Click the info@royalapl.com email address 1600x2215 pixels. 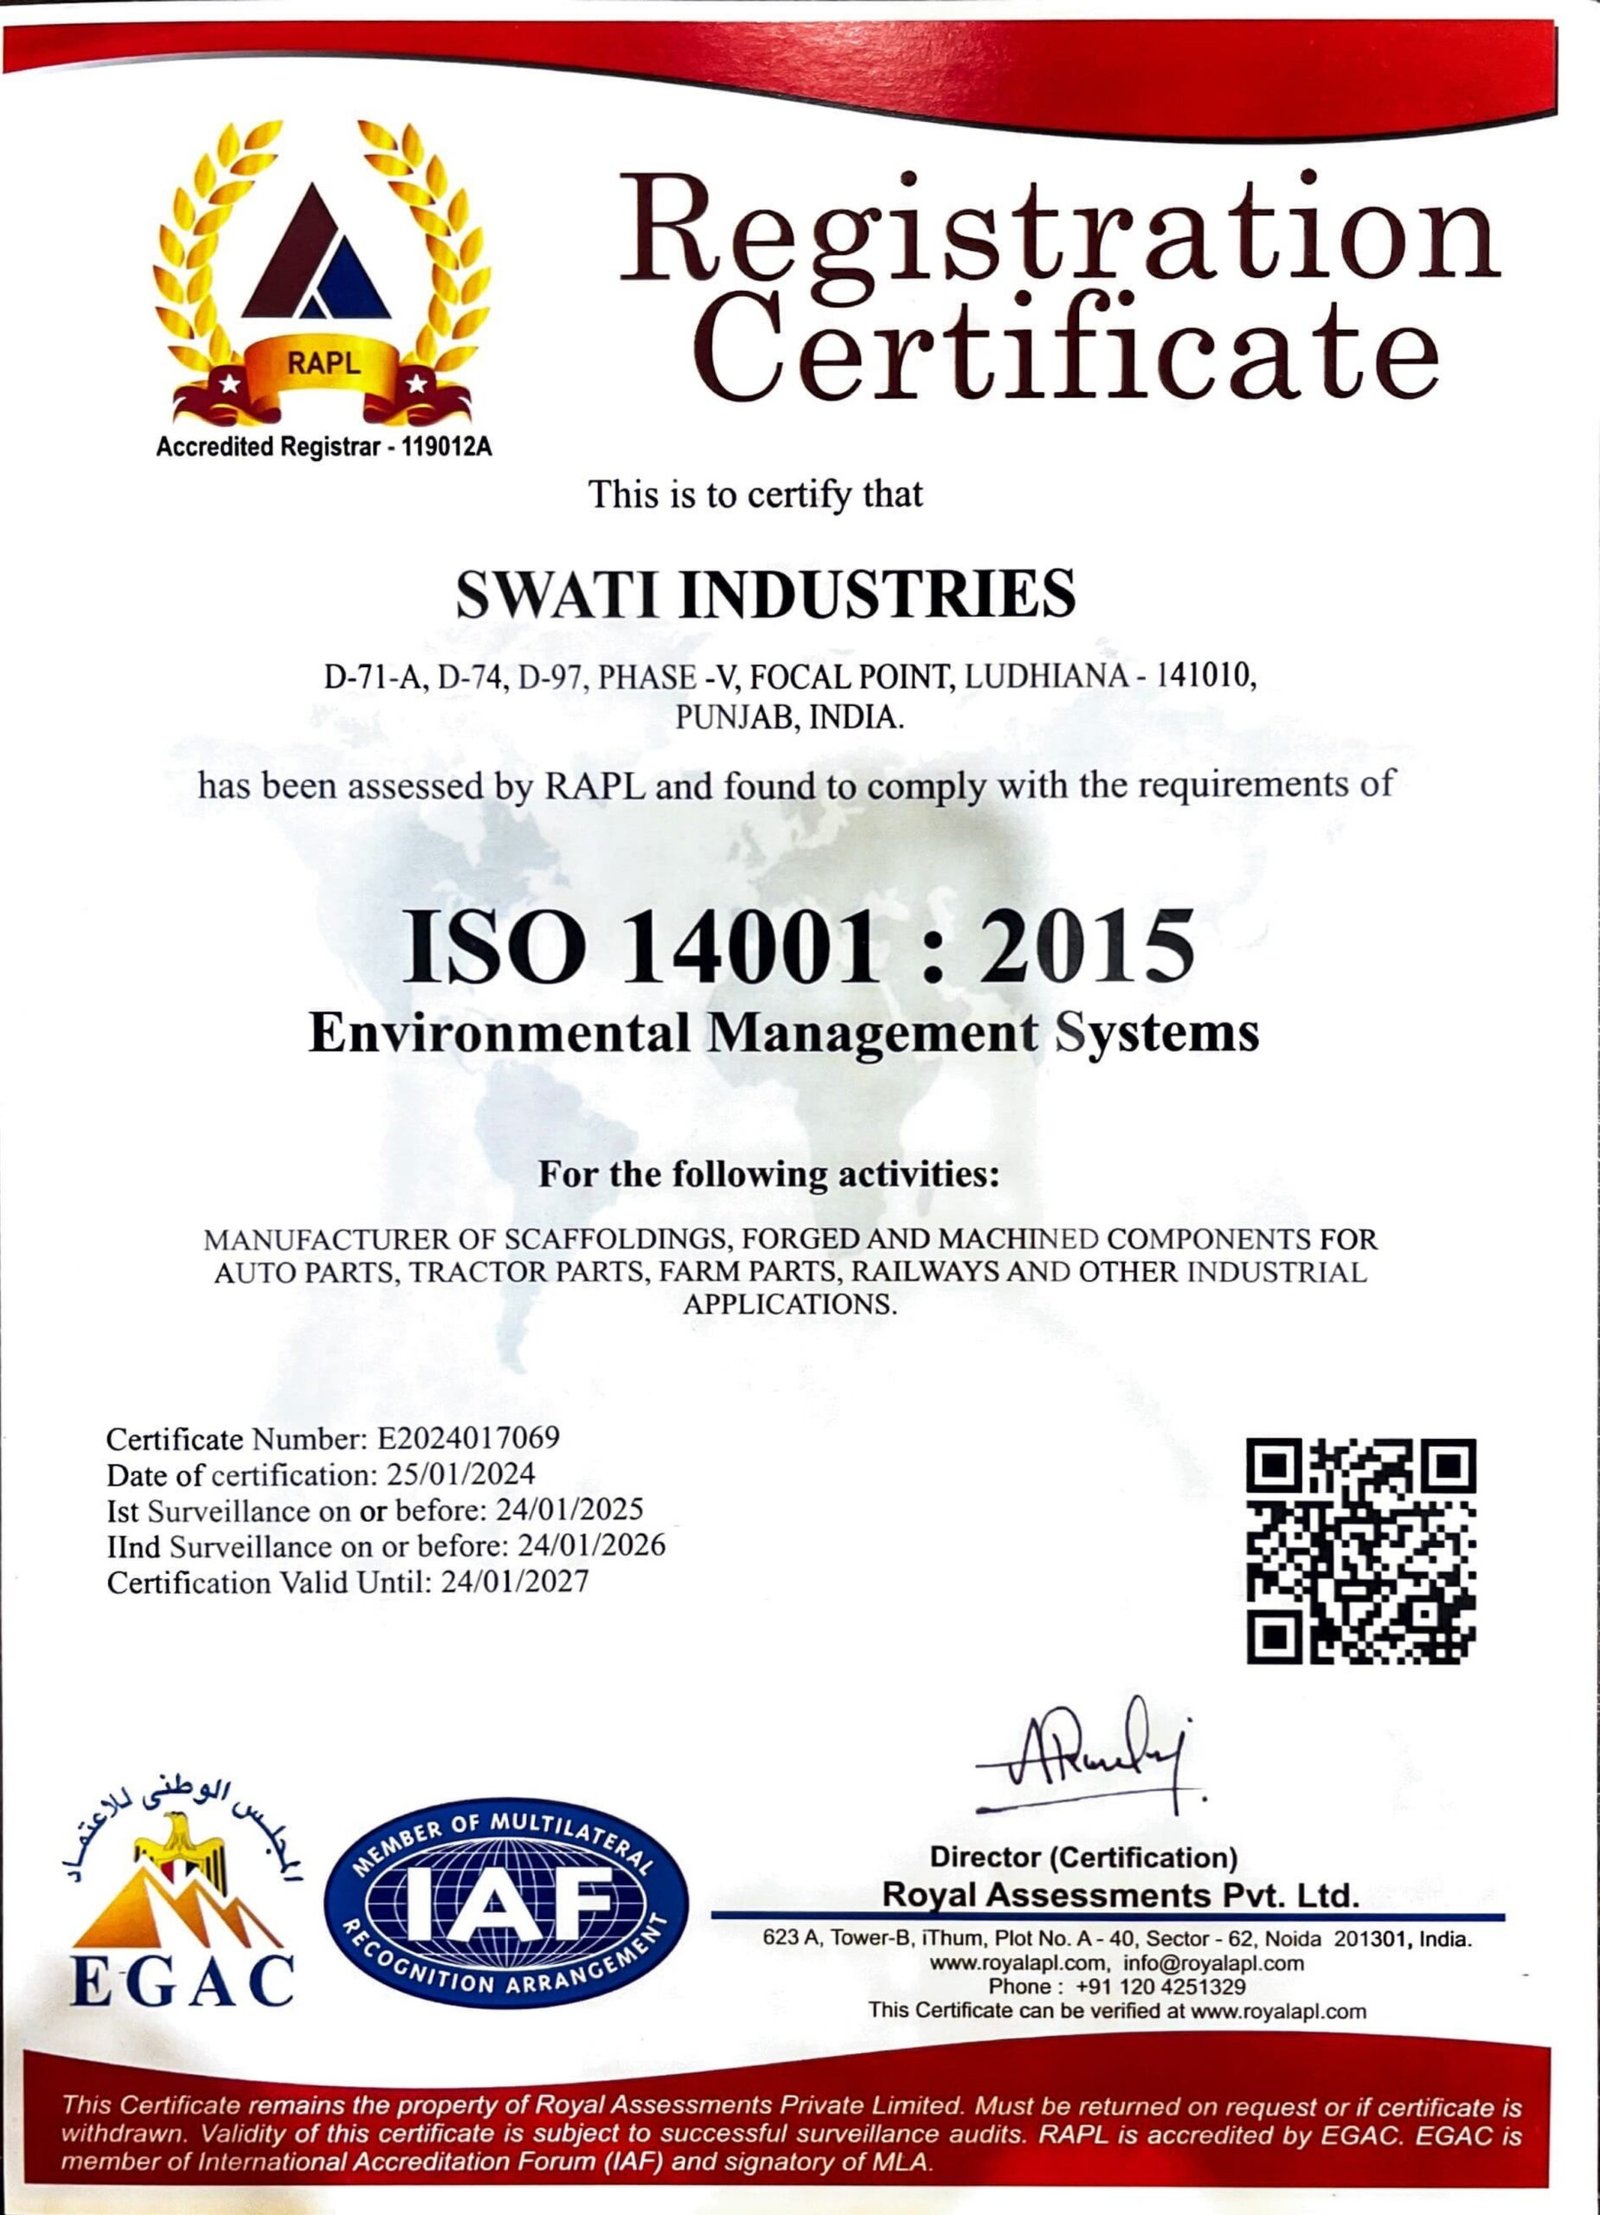pyautogui.click(x=1213, y=1962)
